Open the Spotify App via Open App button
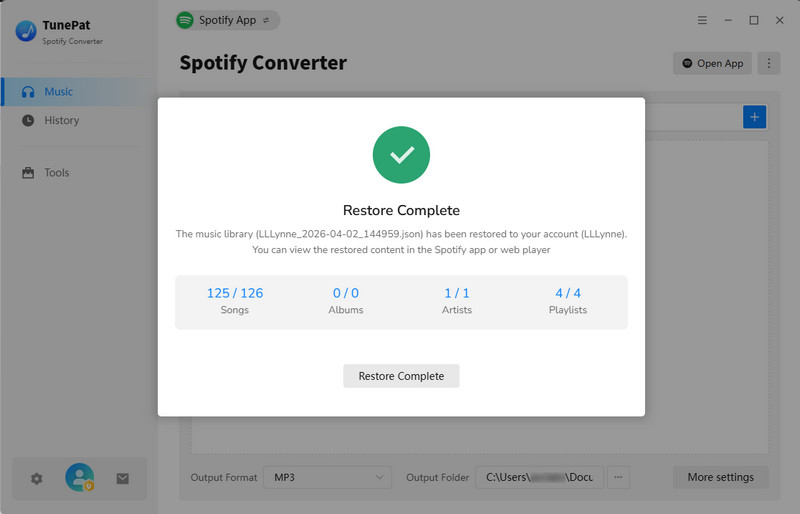Image resolution: width=800 pixels, height=514 pixels. [x=712, y=63]
